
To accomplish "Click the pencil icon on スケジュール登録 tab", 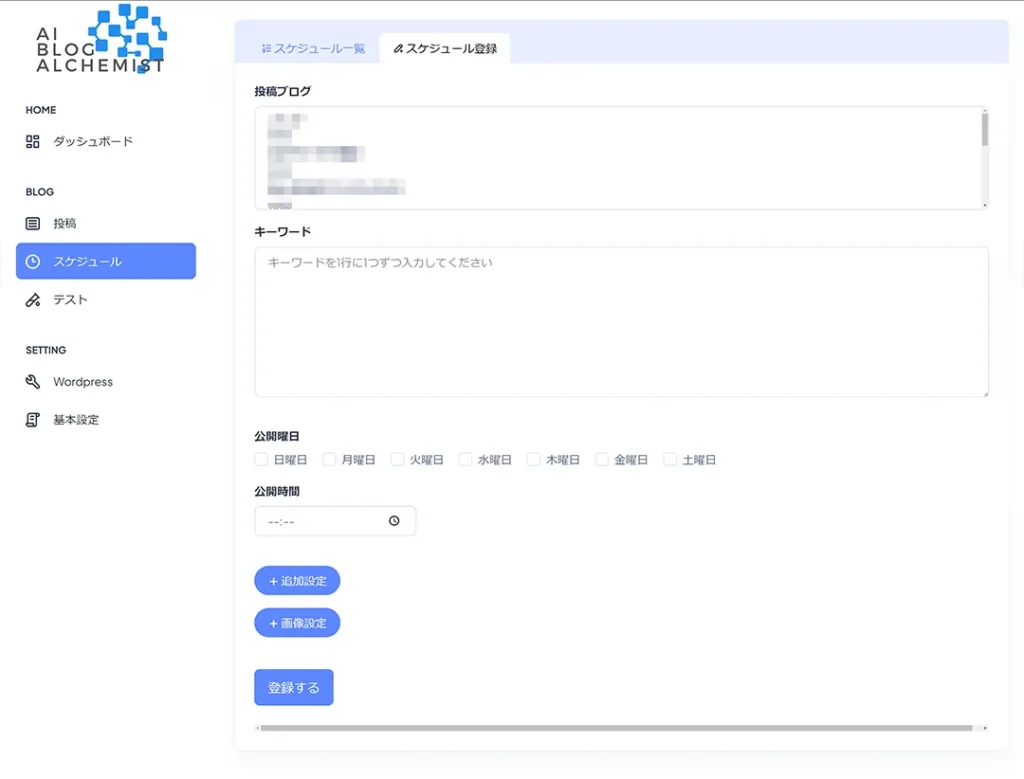I will (x=398, y=47).
